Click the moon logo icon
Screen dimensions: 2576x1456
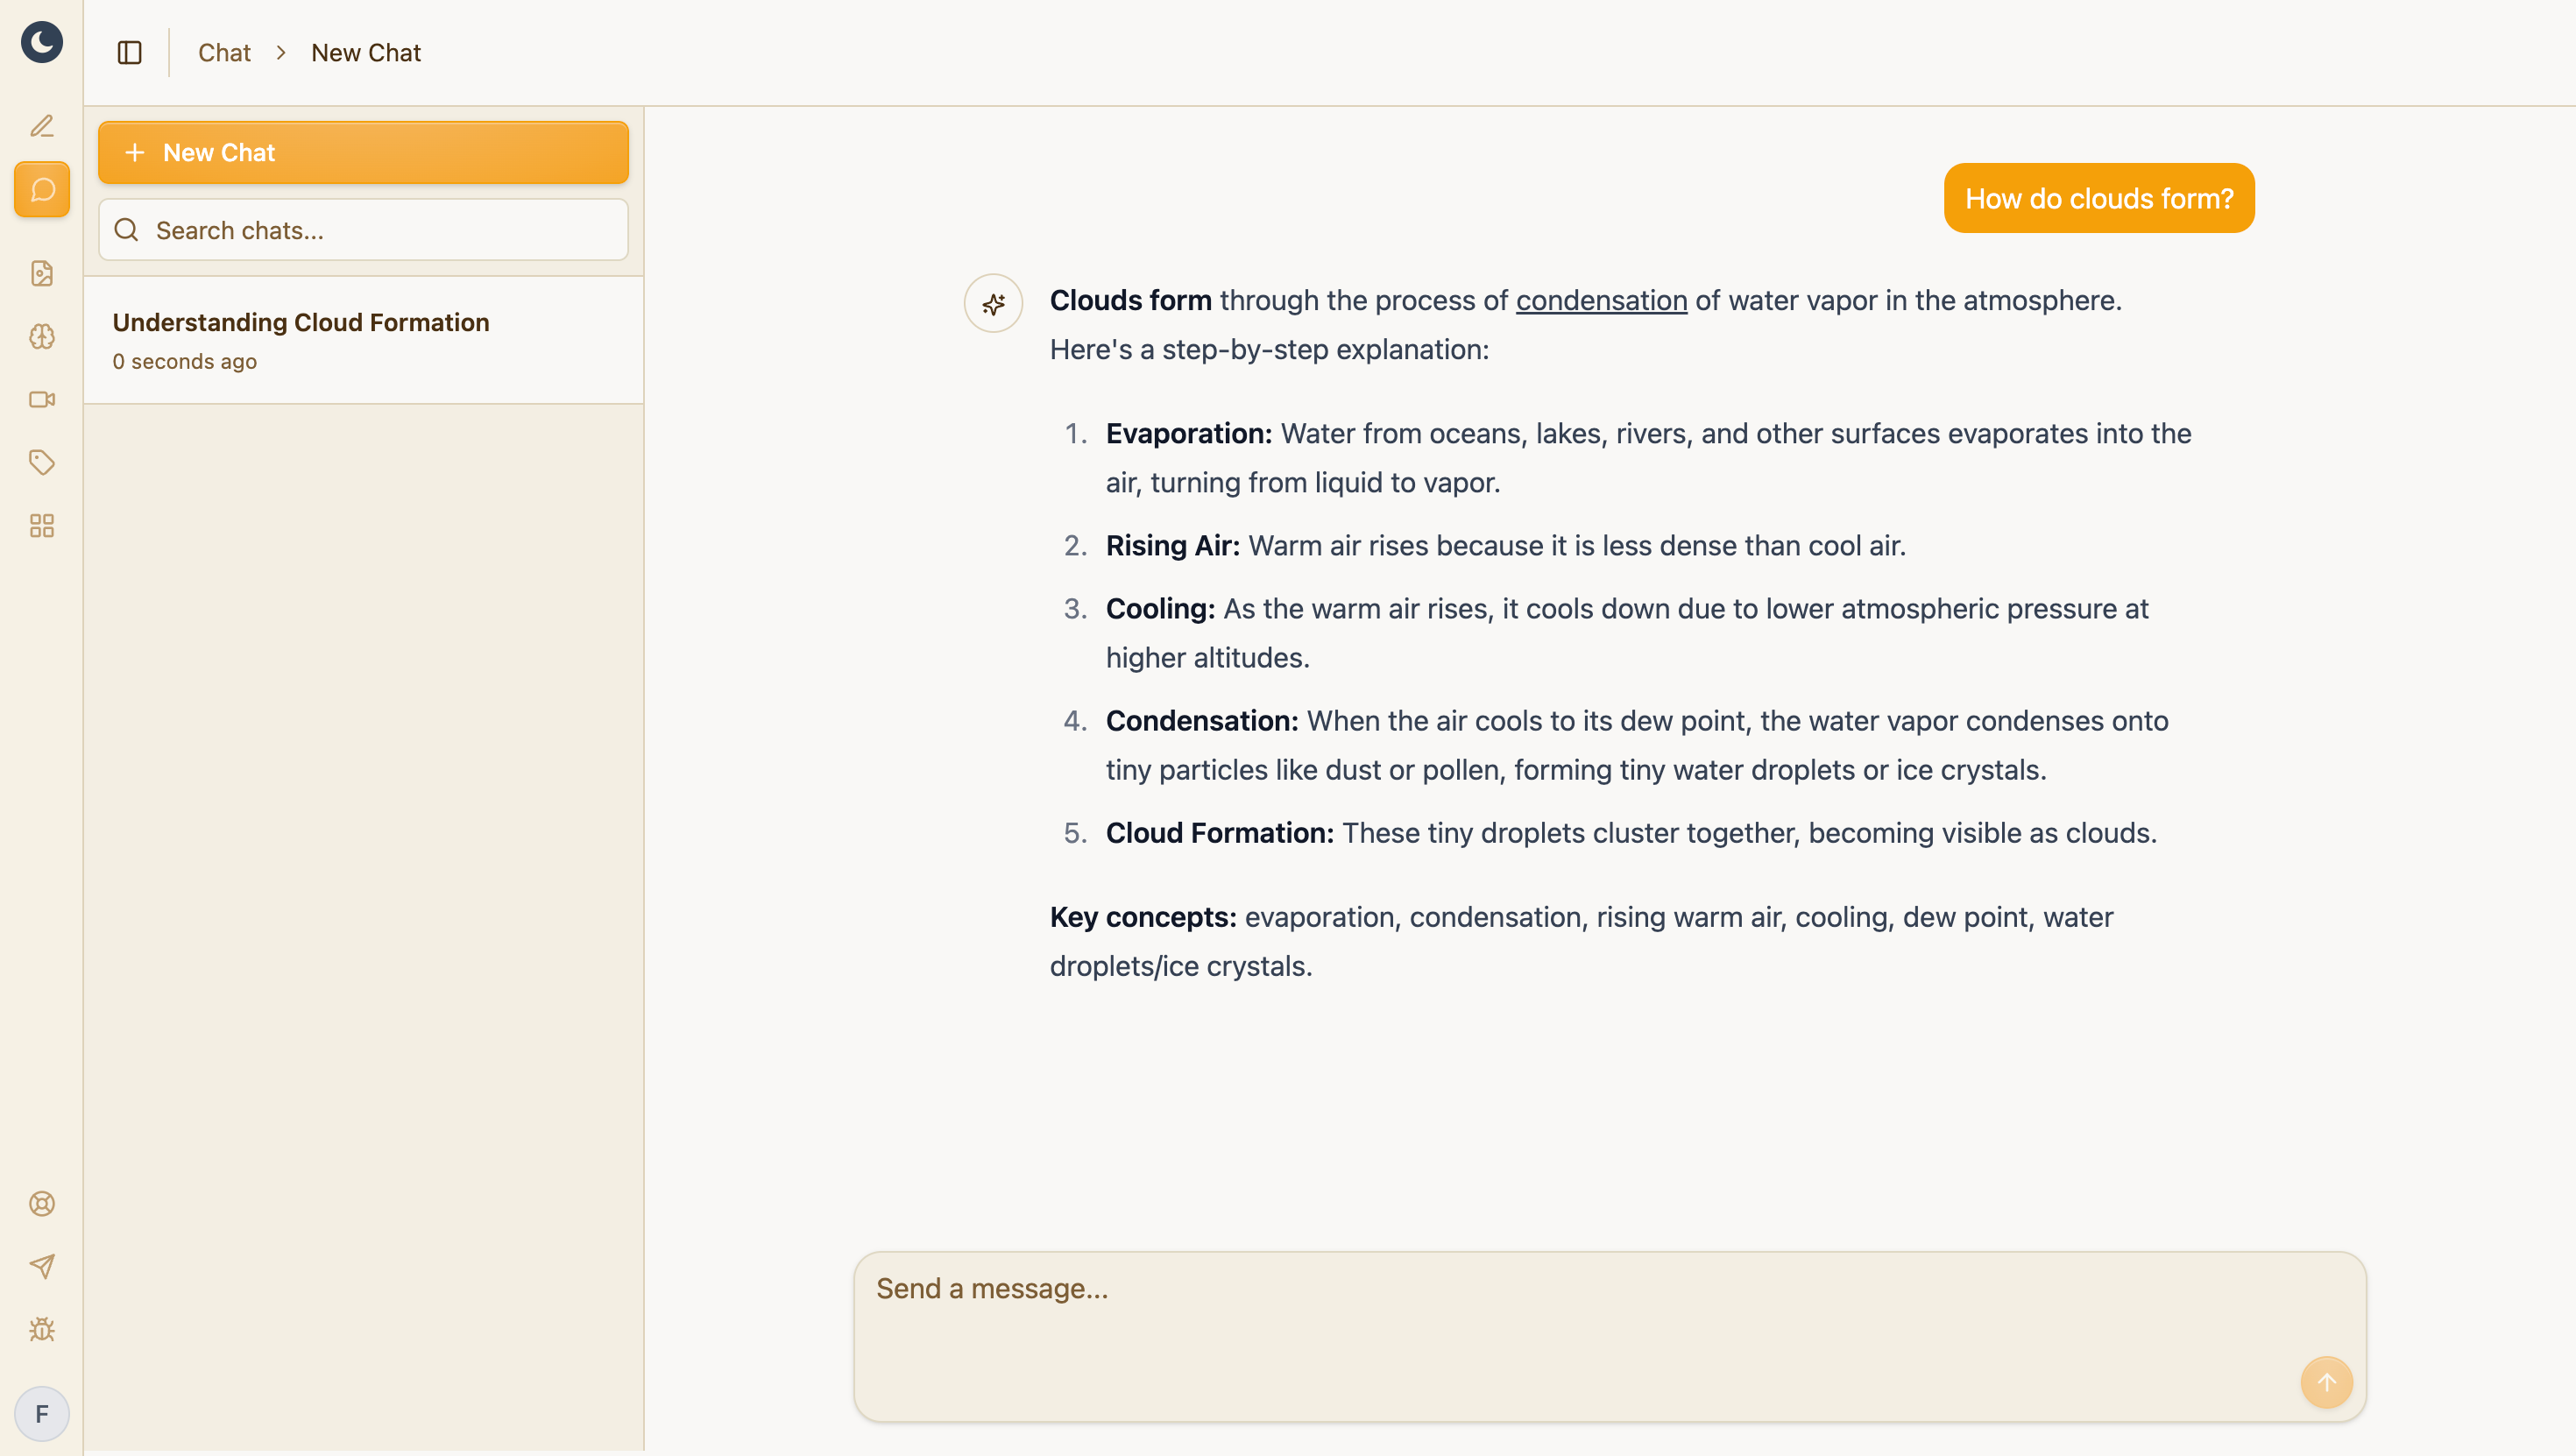pyautogui.click(x=41, y=42)
